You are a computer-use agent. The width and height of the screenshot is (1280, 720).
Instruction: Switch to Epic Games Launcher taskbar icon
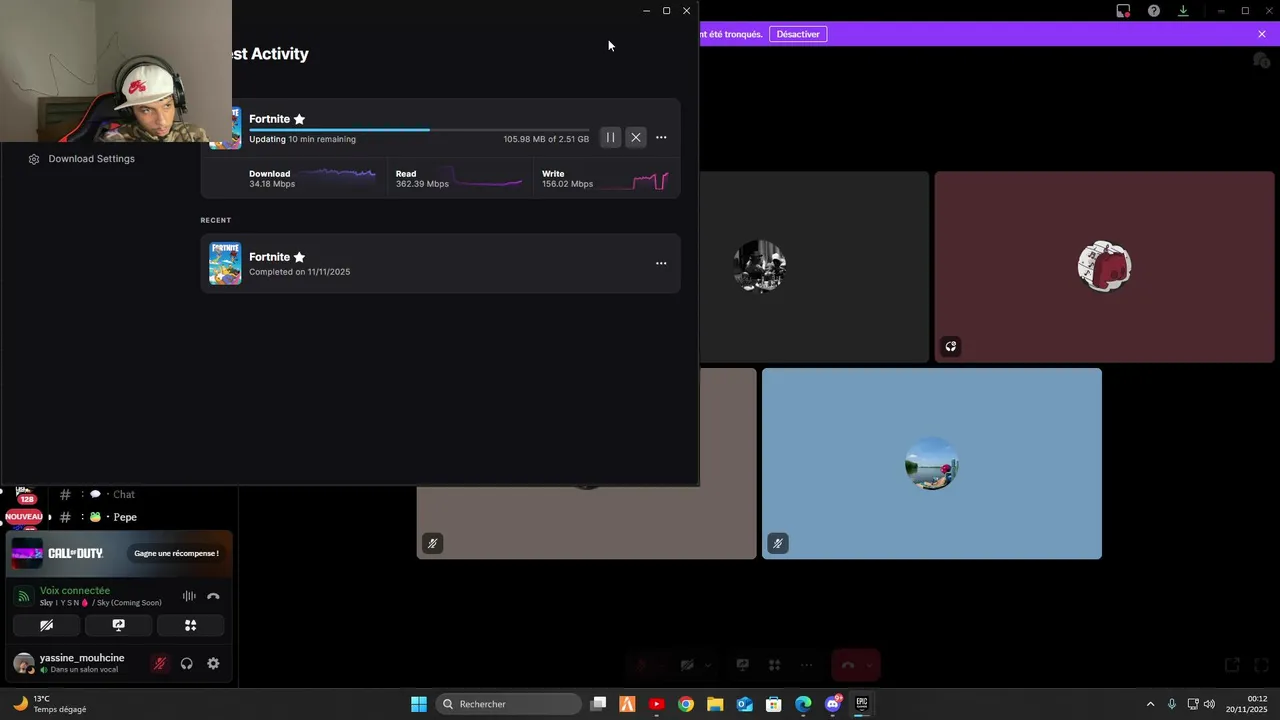coord(862,704)
